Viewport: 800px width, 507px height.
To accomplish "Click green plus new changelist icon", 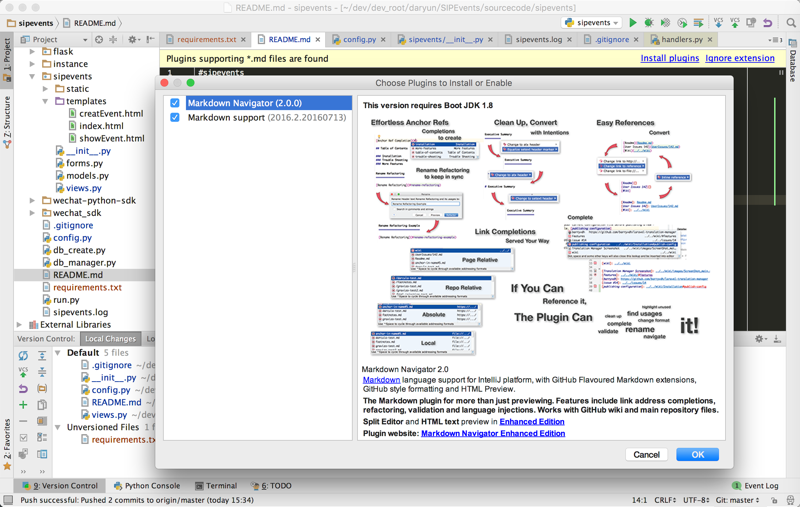I will click(23, 405).
